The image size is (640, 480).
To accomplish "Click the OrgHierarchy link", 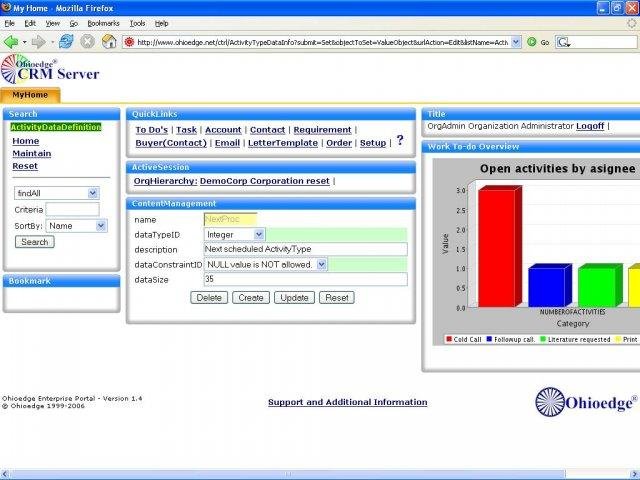I will [x=165, y=181].
